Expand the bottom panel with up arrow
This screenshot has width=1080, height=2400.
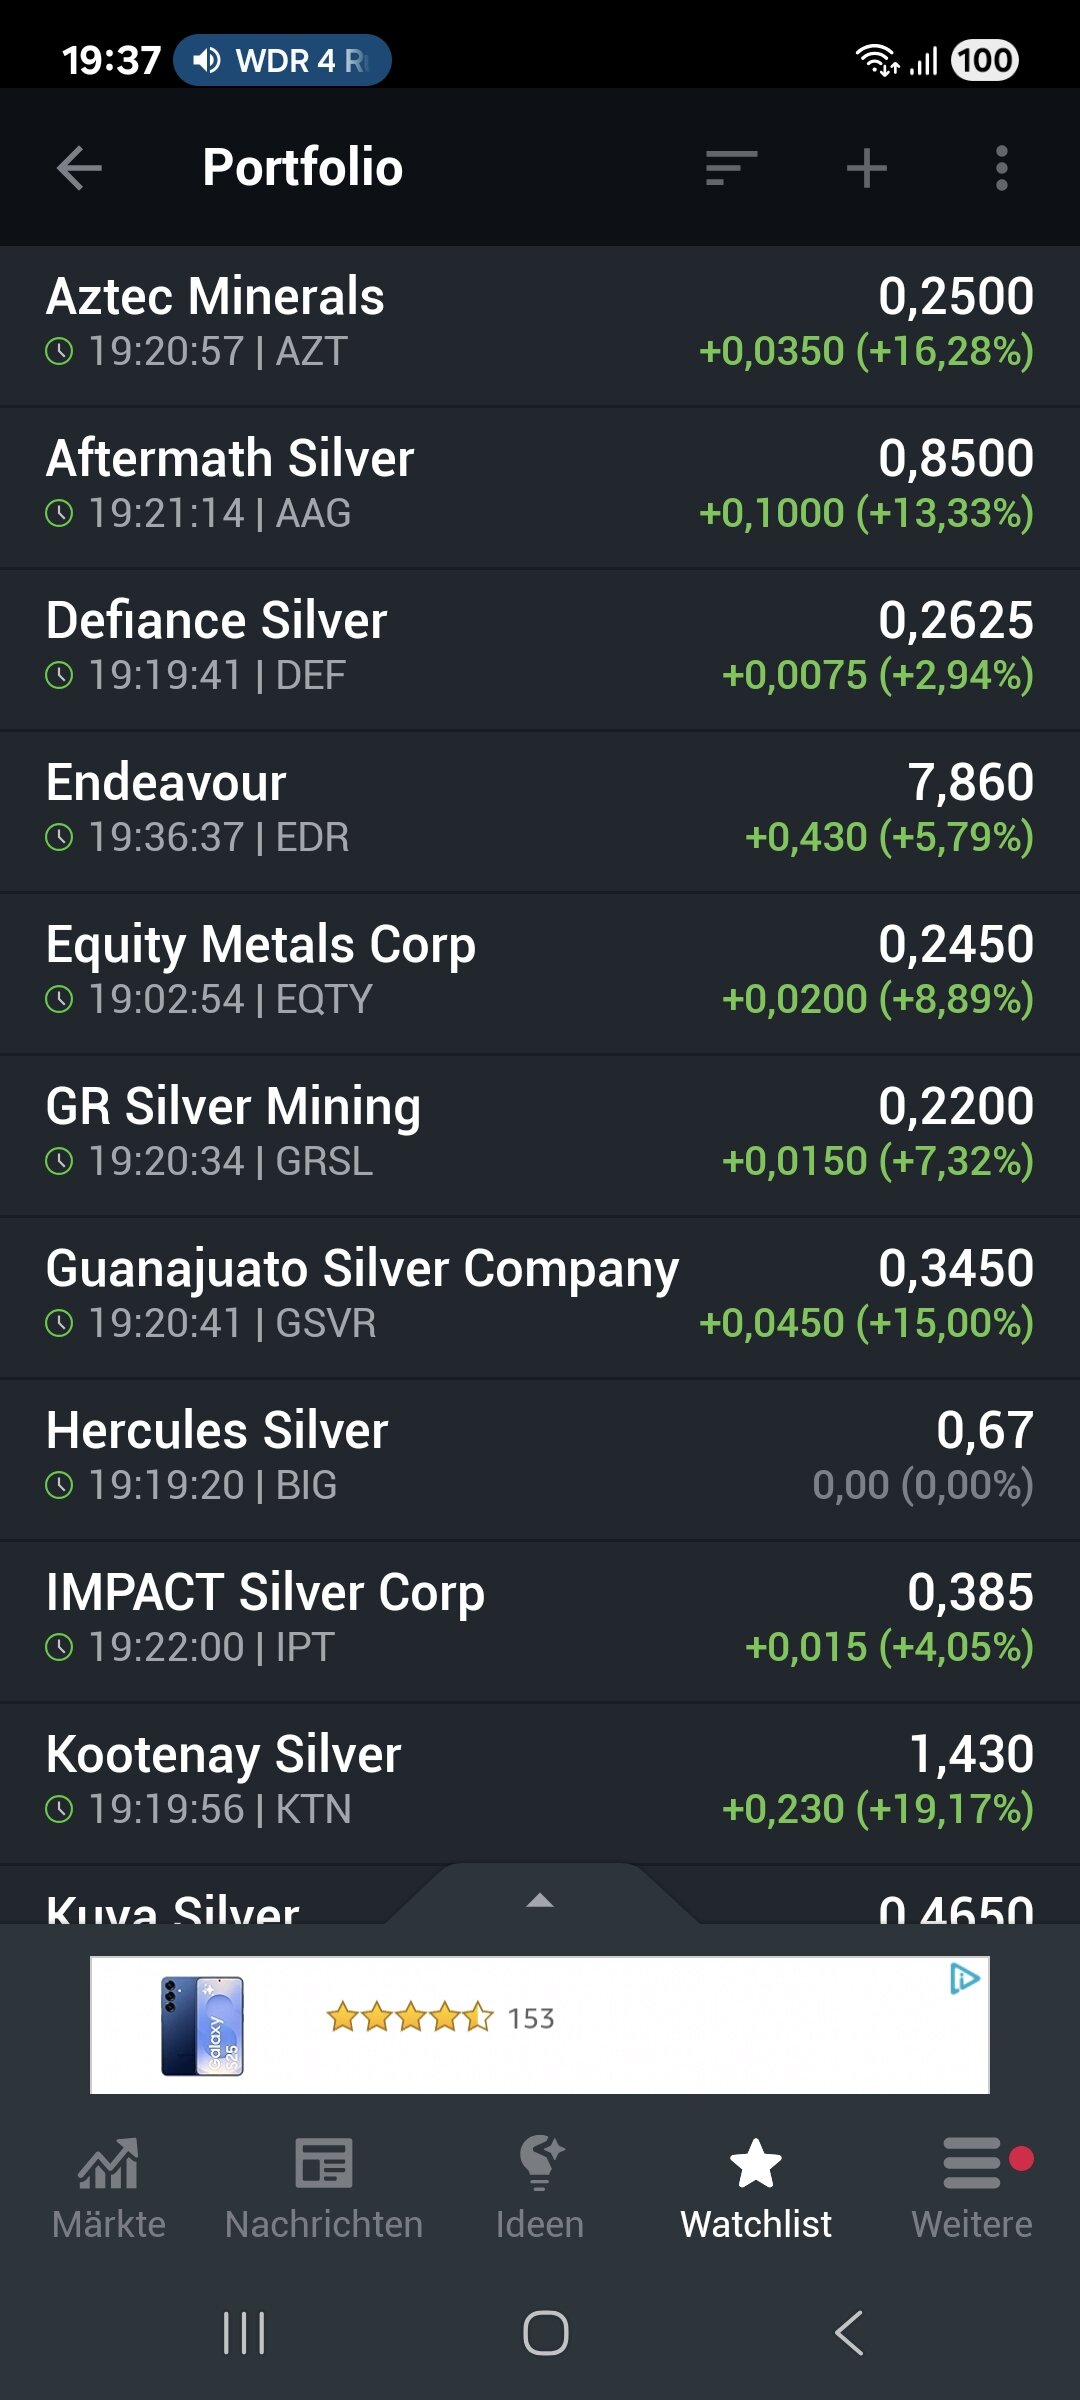(540, 1900)
